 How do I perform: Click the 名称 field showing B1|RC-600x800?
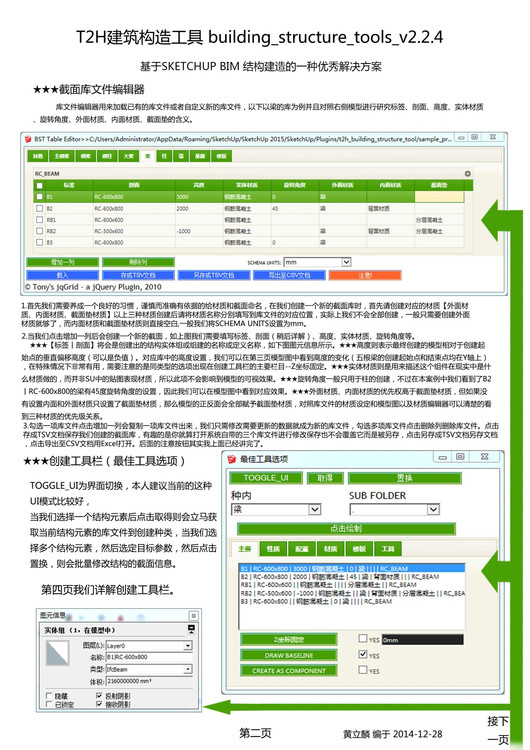click(149, 657)
